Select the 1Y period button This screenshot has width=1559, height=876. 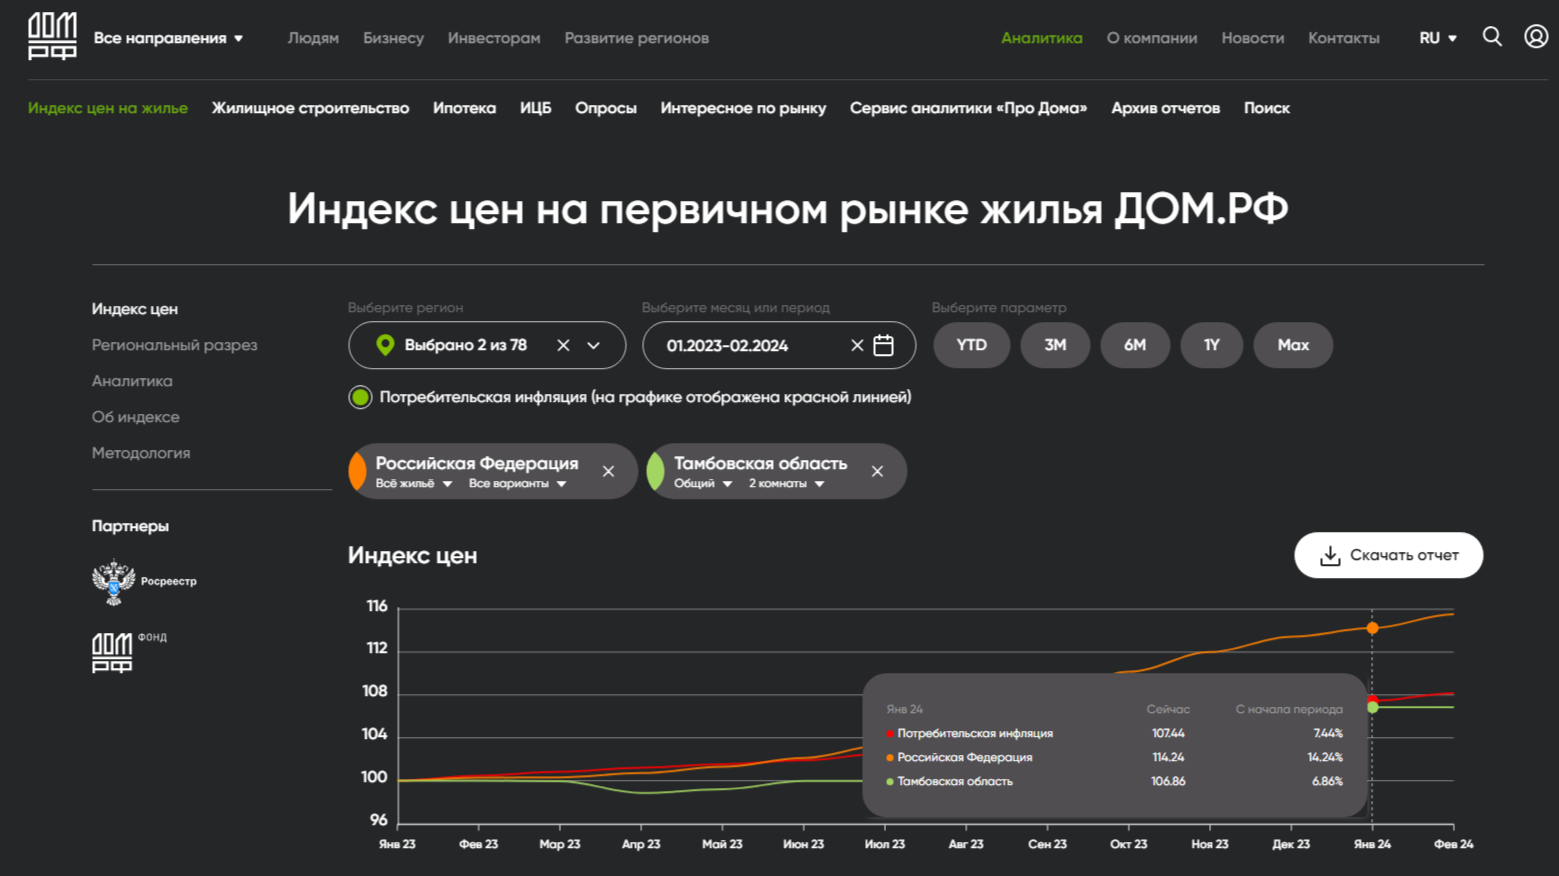1212,345
